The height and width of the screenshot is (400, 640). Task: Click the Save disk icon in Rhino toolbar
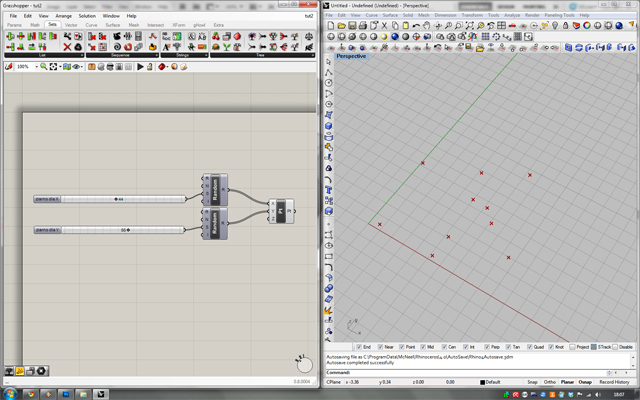pos(352,26)
